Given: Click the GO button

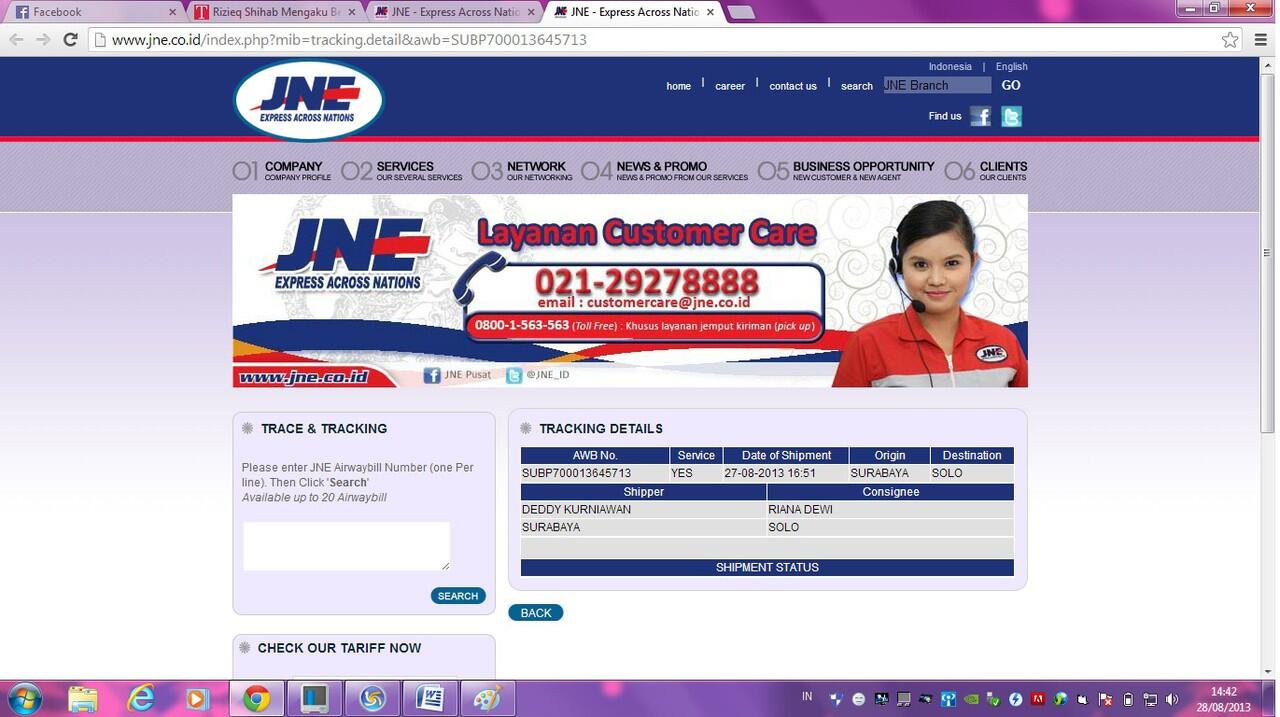Looking at the screenshot, I should 1011,85.
